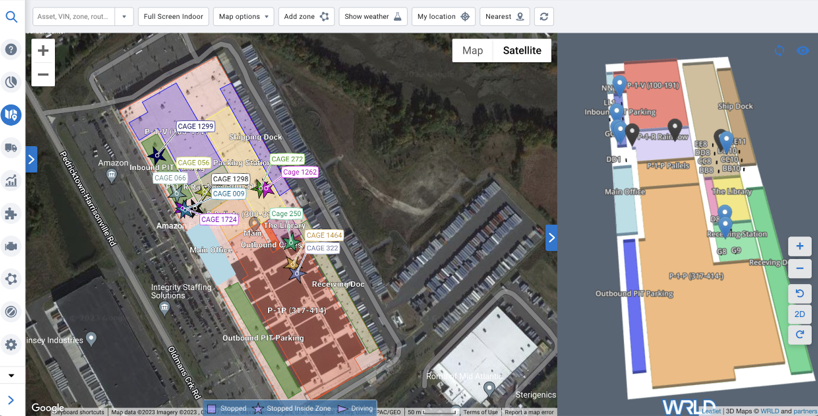818x416 pixels.
Task: Click the Amazon place marker on map
Action: tap(111, 175)
